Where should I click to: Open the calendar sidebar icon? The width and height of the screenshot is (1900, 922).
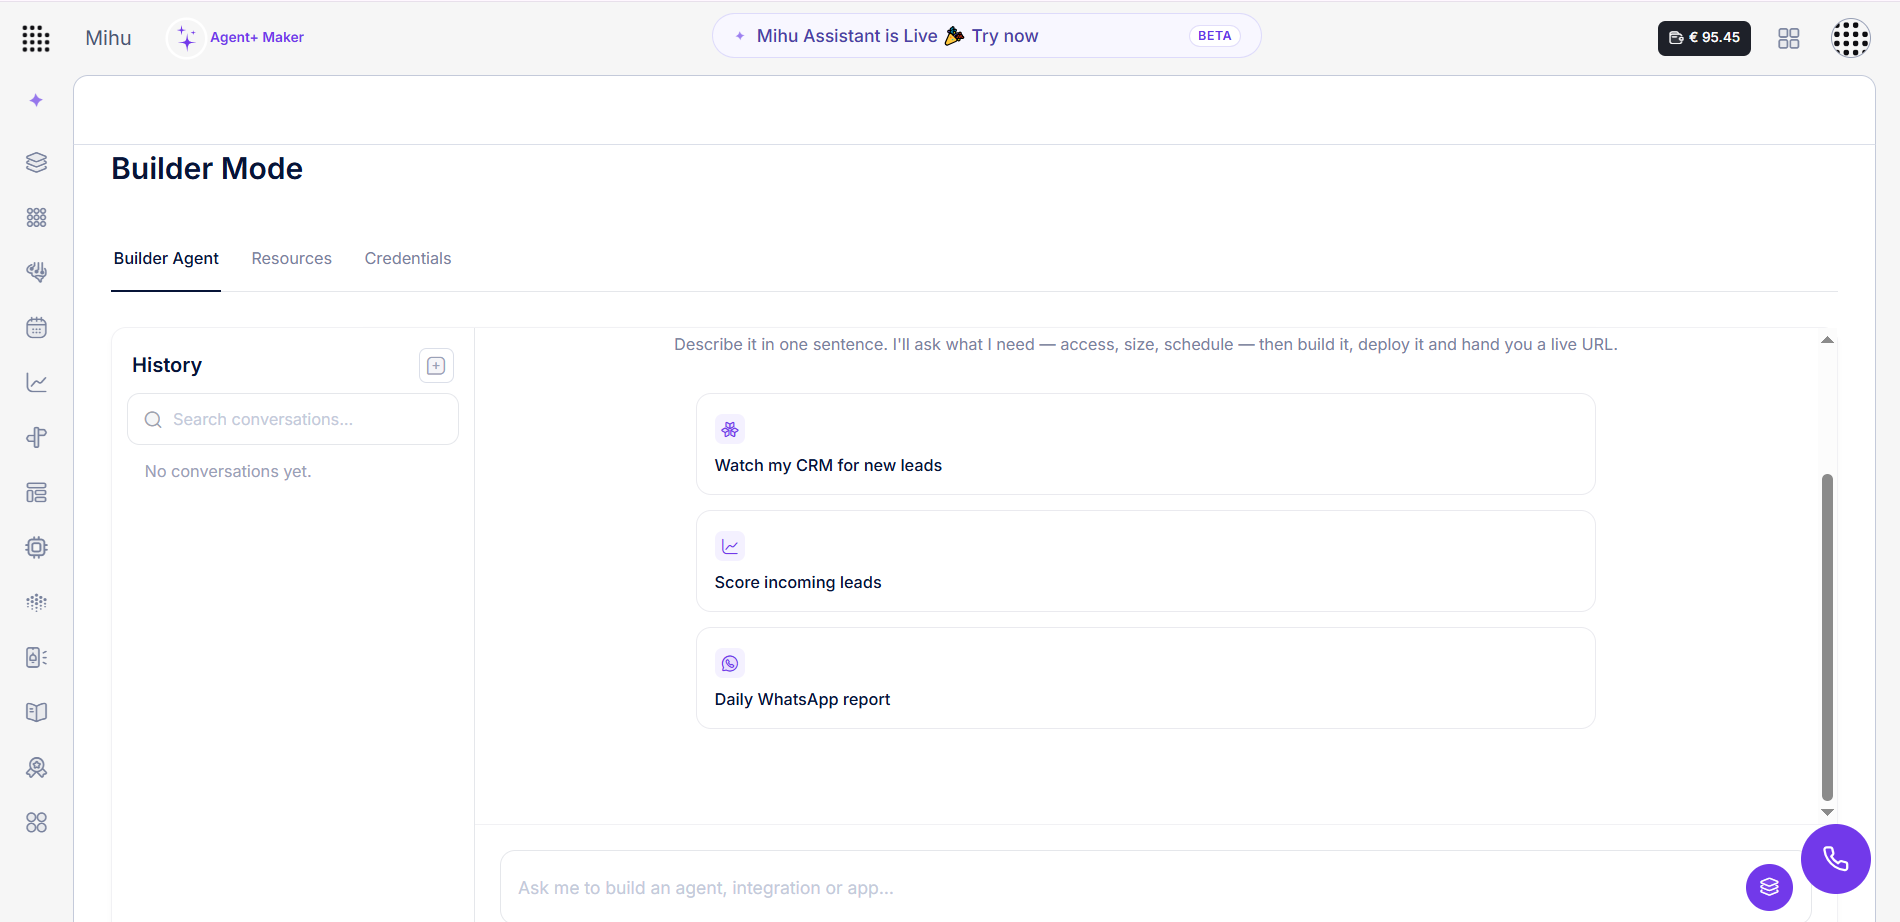click(36, 327)
